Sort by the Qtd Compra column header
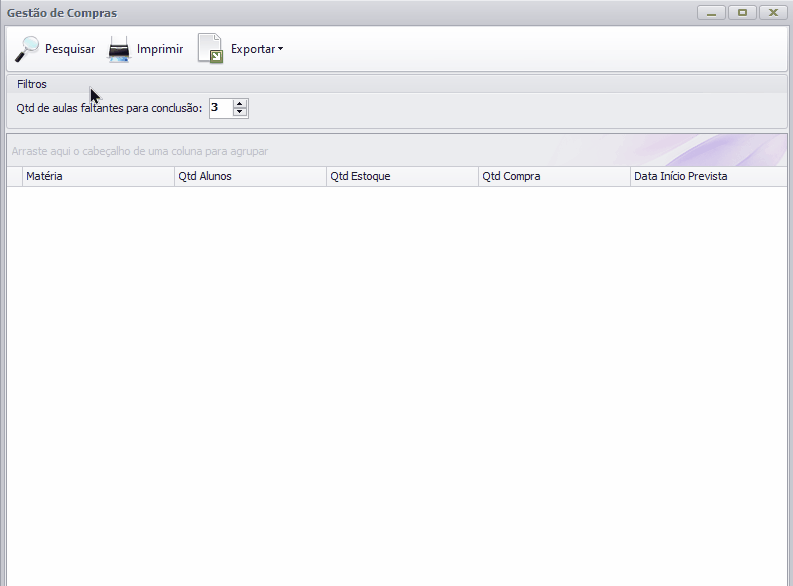 click(x=554, y=176)
